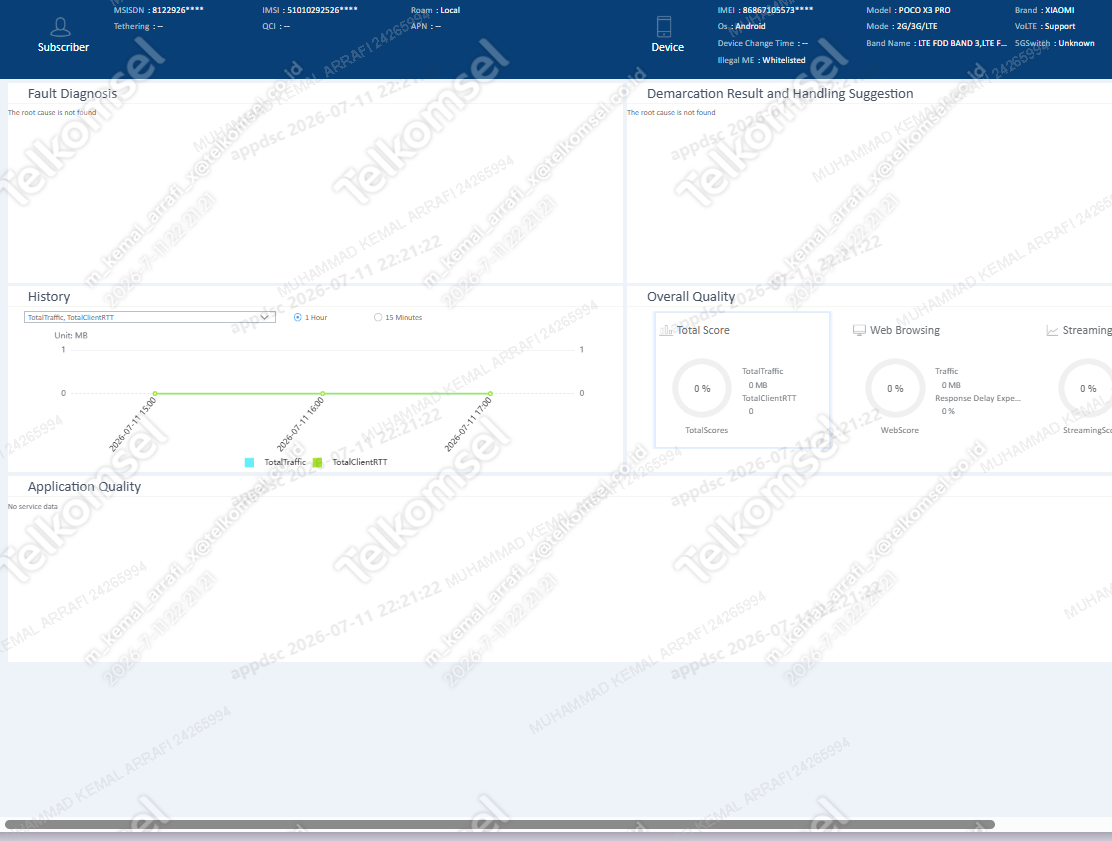The image size is (1112, 841).
Task: Click the Overall Quality heading
Action: 691,296
